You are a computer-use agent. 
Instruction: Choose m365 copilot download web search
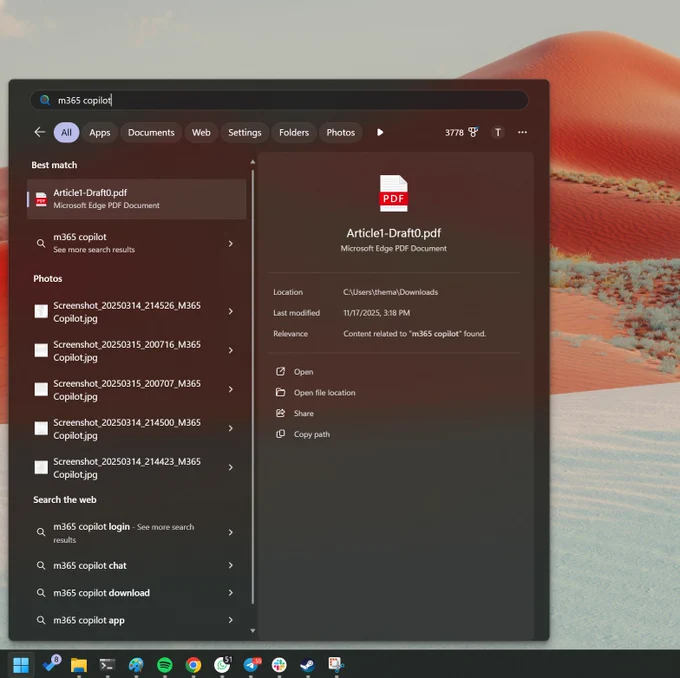[x=101, y=593]
